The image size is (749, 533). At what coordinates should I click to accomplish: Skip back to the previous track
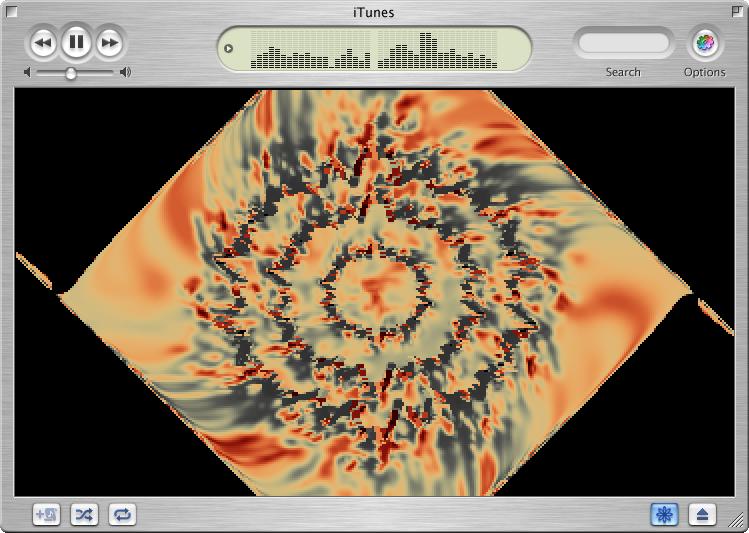tap(43, 43)
